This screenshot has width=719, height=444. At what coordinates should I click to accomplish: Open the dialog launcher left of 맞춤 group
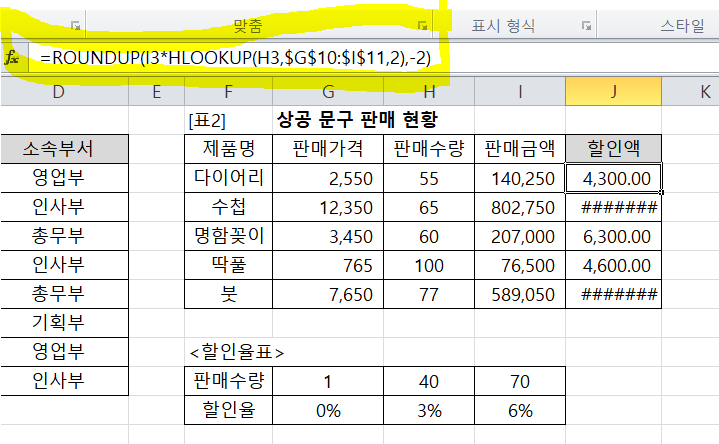[x=75, y=25]
